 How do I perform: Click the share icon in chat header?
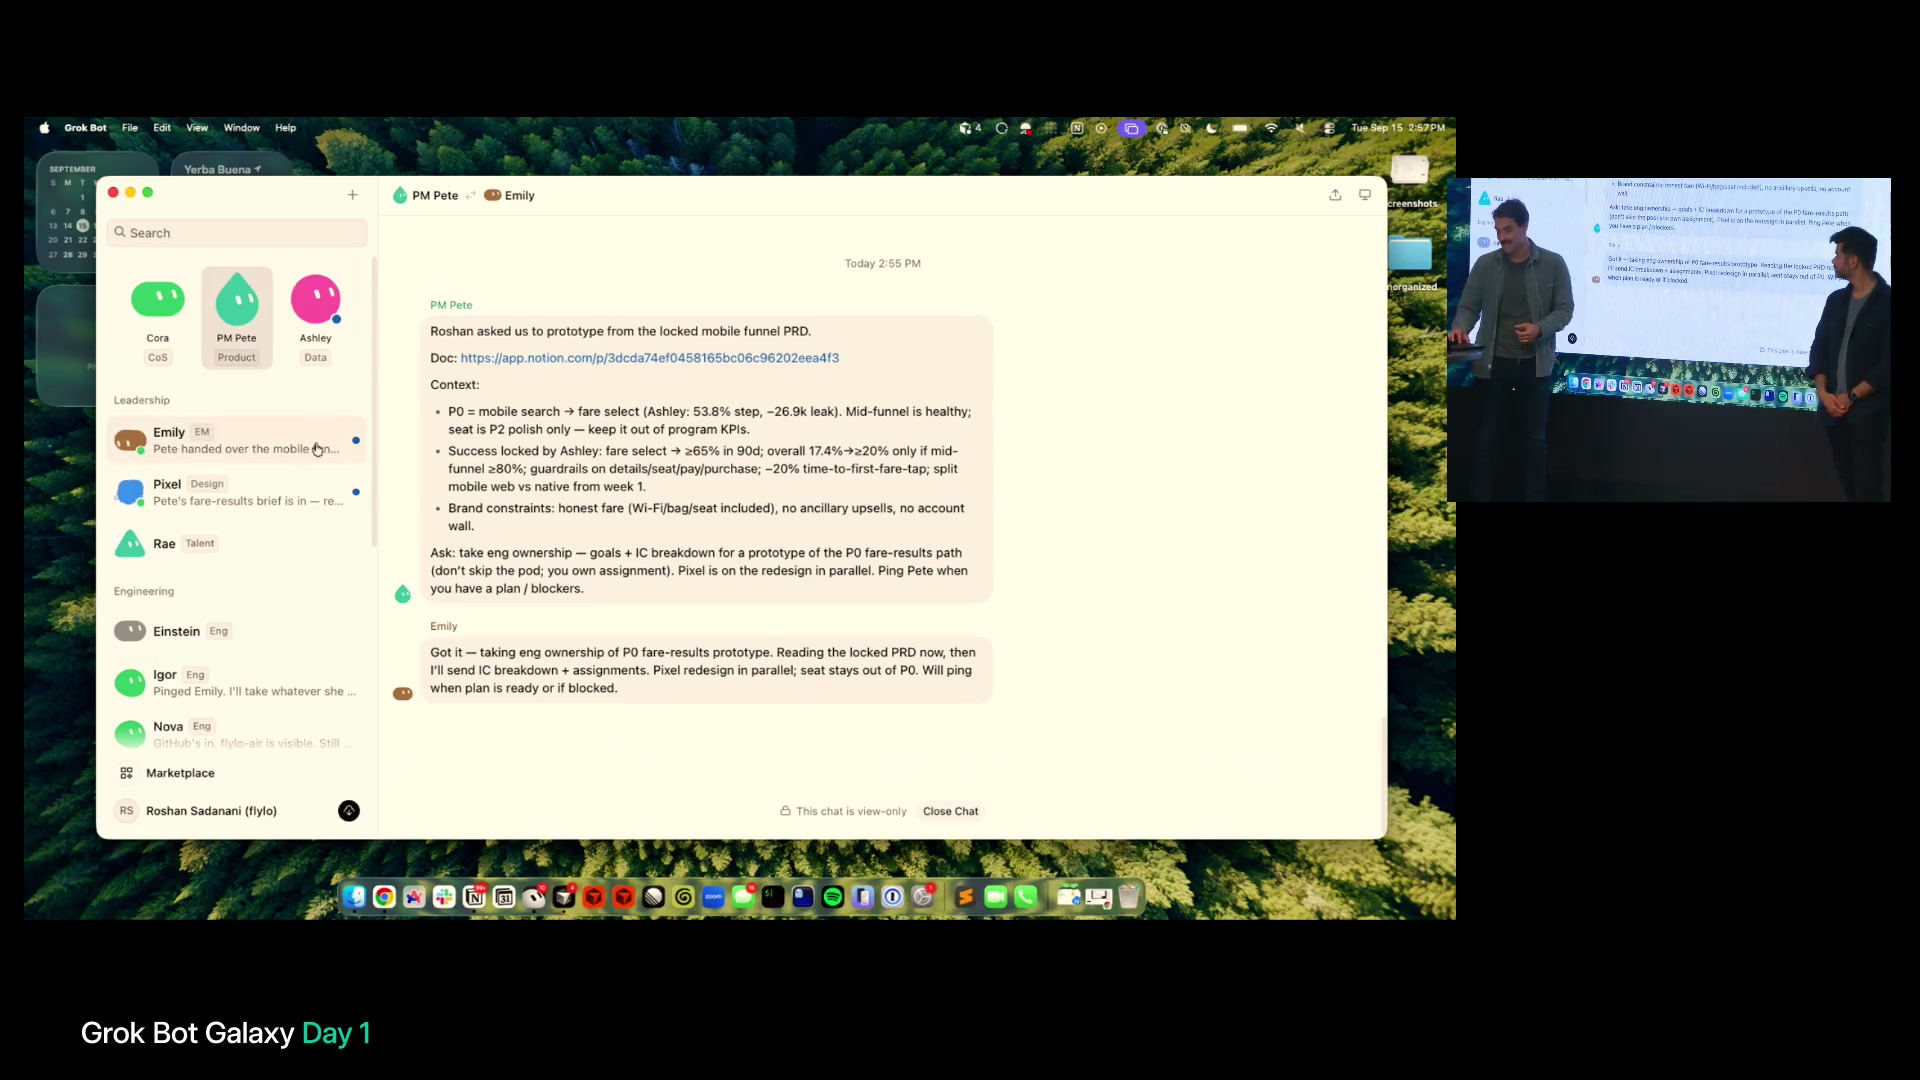1335,195
